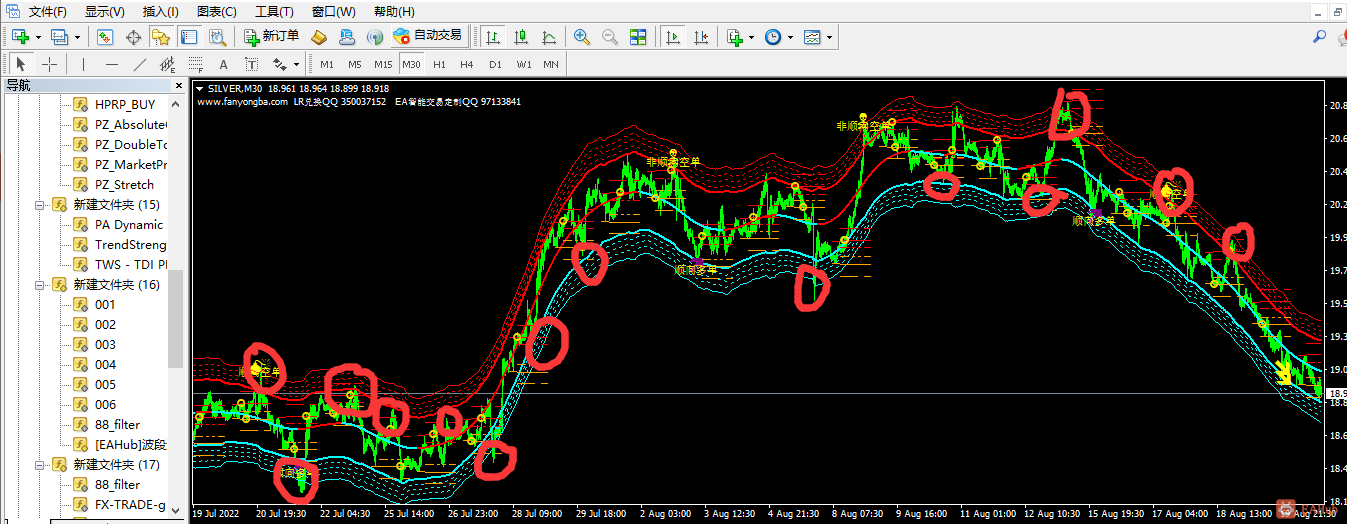Click the tile windows icon
The height and width of the screenshot is (524, 1347).
[x=638, y=37]
